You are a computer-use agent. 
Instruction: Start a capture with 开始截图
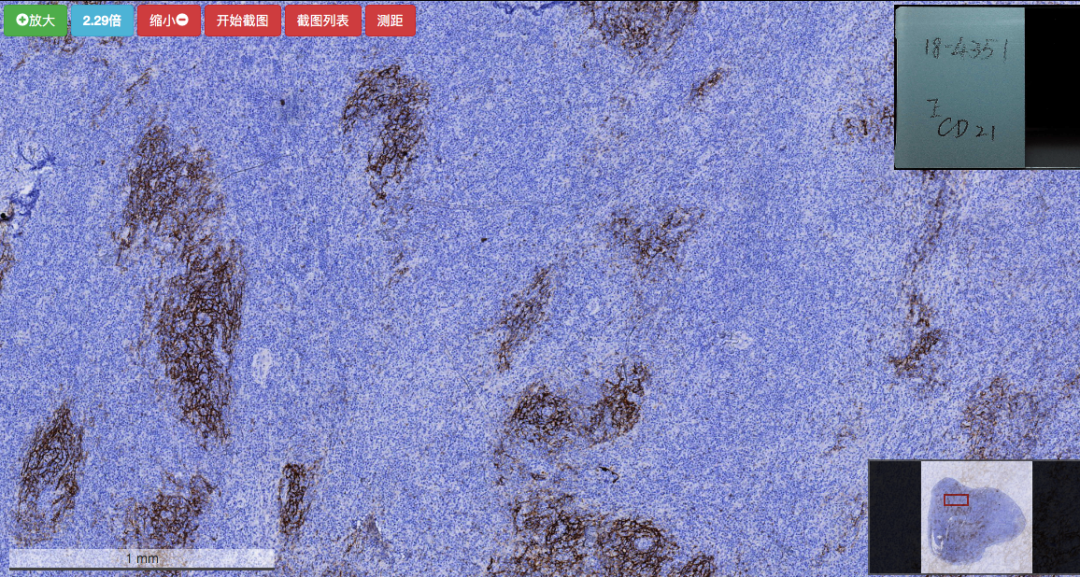(x=242, y=21)
